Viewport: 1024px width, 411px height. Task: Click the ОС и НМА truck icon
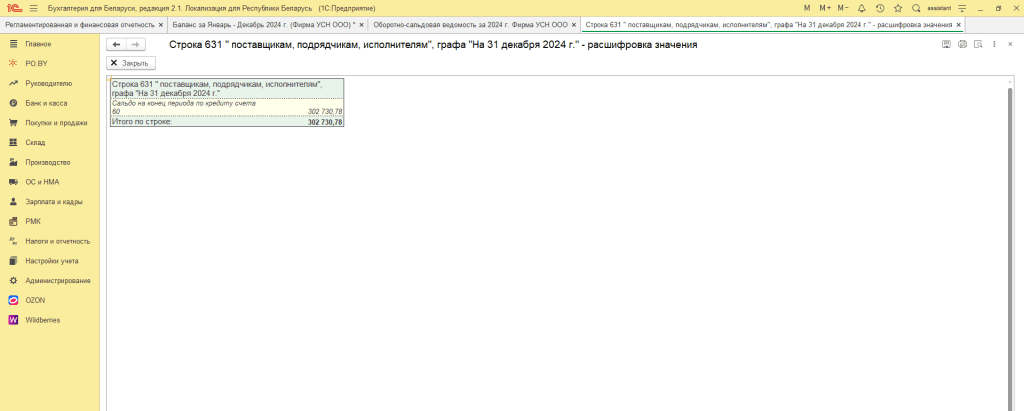point(12,182)
